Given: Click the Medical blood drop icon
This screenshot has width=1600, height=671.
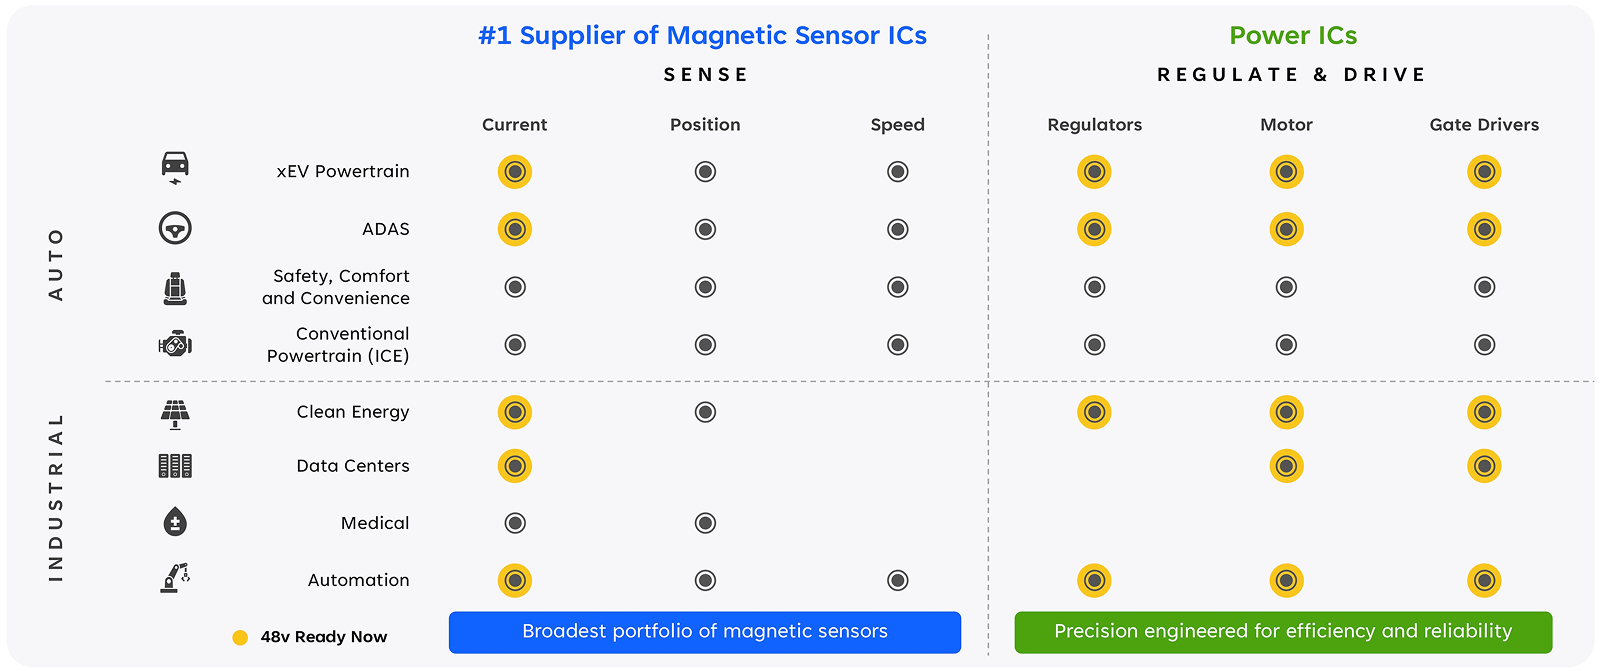Looking at the screenshot, I should (x=175, y=522).
